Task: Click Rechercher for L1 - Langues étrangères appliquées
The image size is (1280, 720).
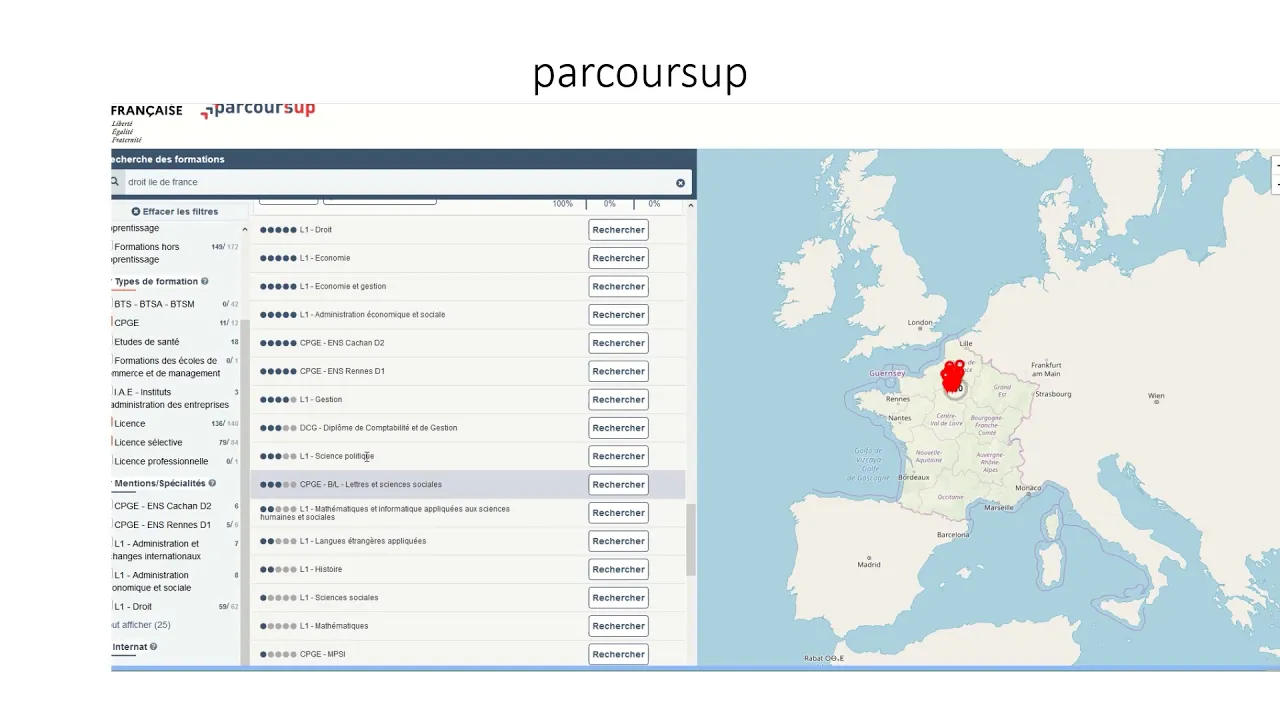Action: click(x=618, y=541)
